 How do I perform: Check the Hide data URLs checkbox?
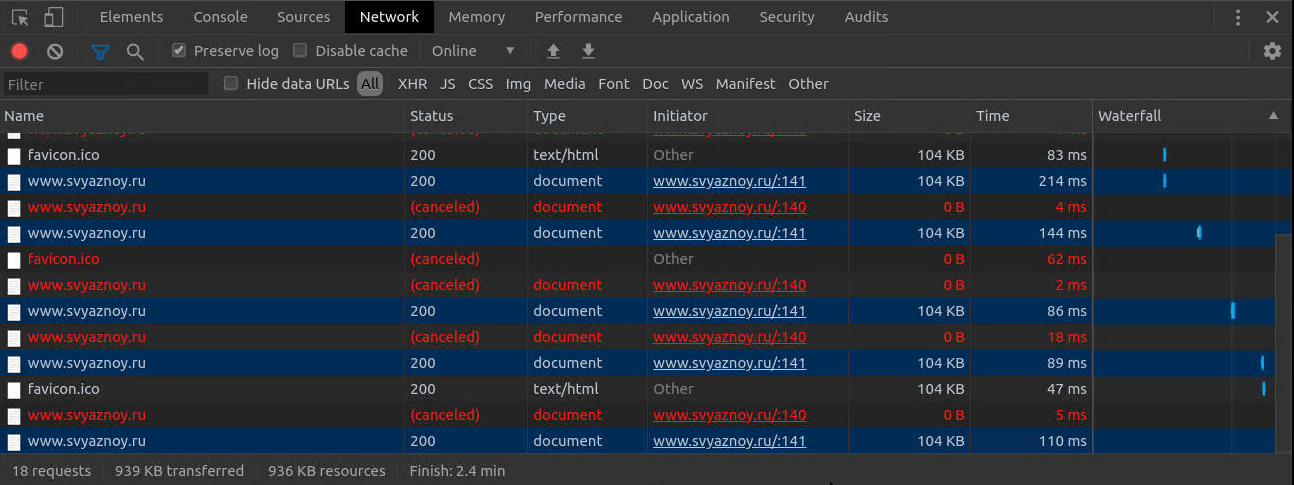[x=231, y=83]
